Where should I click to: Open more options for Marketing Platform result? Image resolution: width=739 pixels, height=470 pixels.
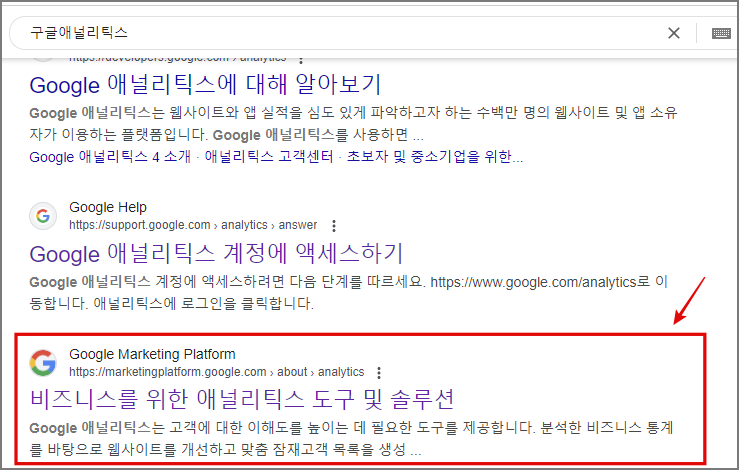click(379, 373)
